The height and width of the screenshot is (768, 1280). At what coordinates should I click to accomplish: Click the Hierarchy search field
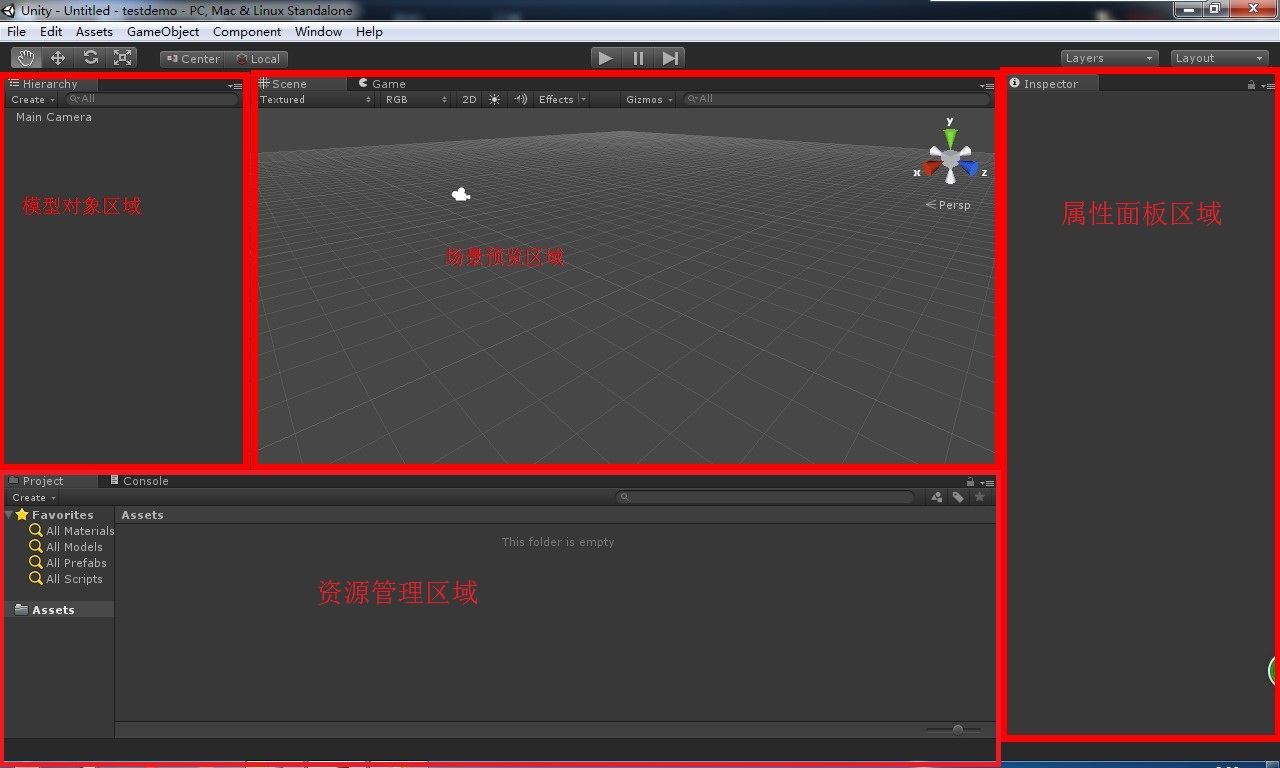pos(152,99)
